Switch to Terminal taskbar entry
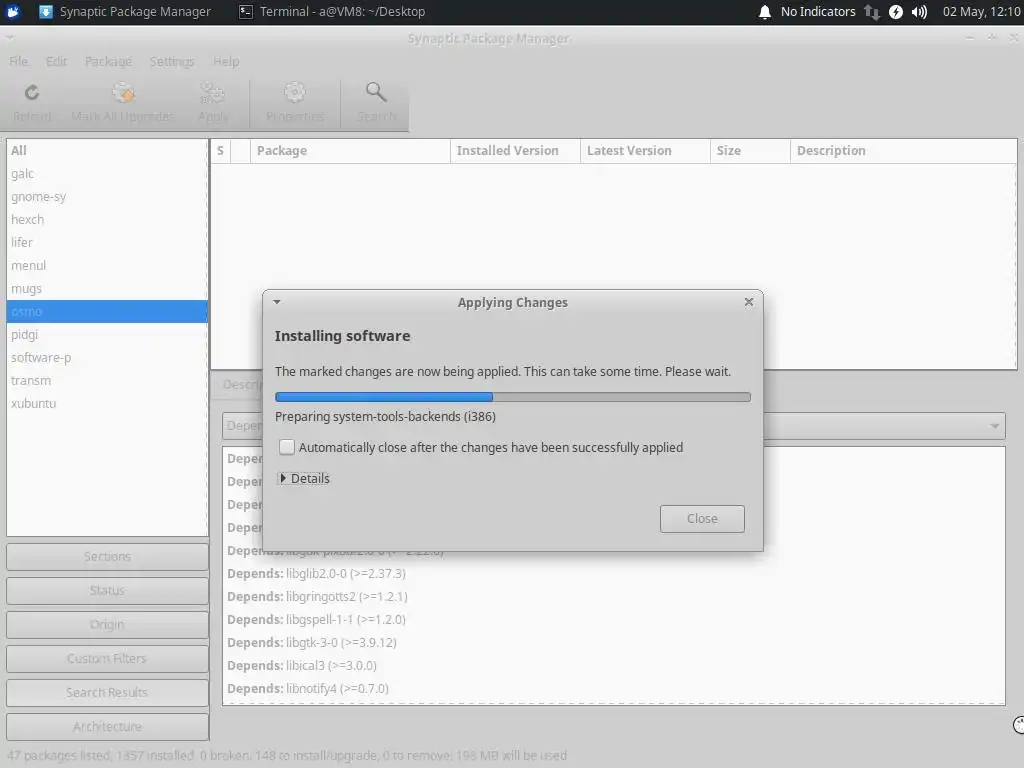The height and width of the screenshot is (768, 1024). 332,12
